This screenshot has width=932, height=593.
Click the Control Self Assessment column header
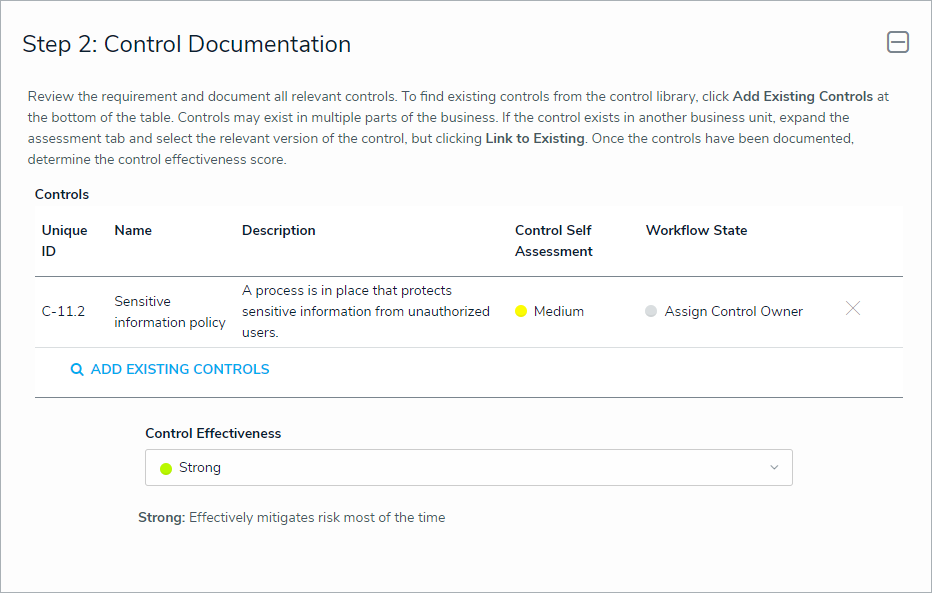[x=553, y=241]
